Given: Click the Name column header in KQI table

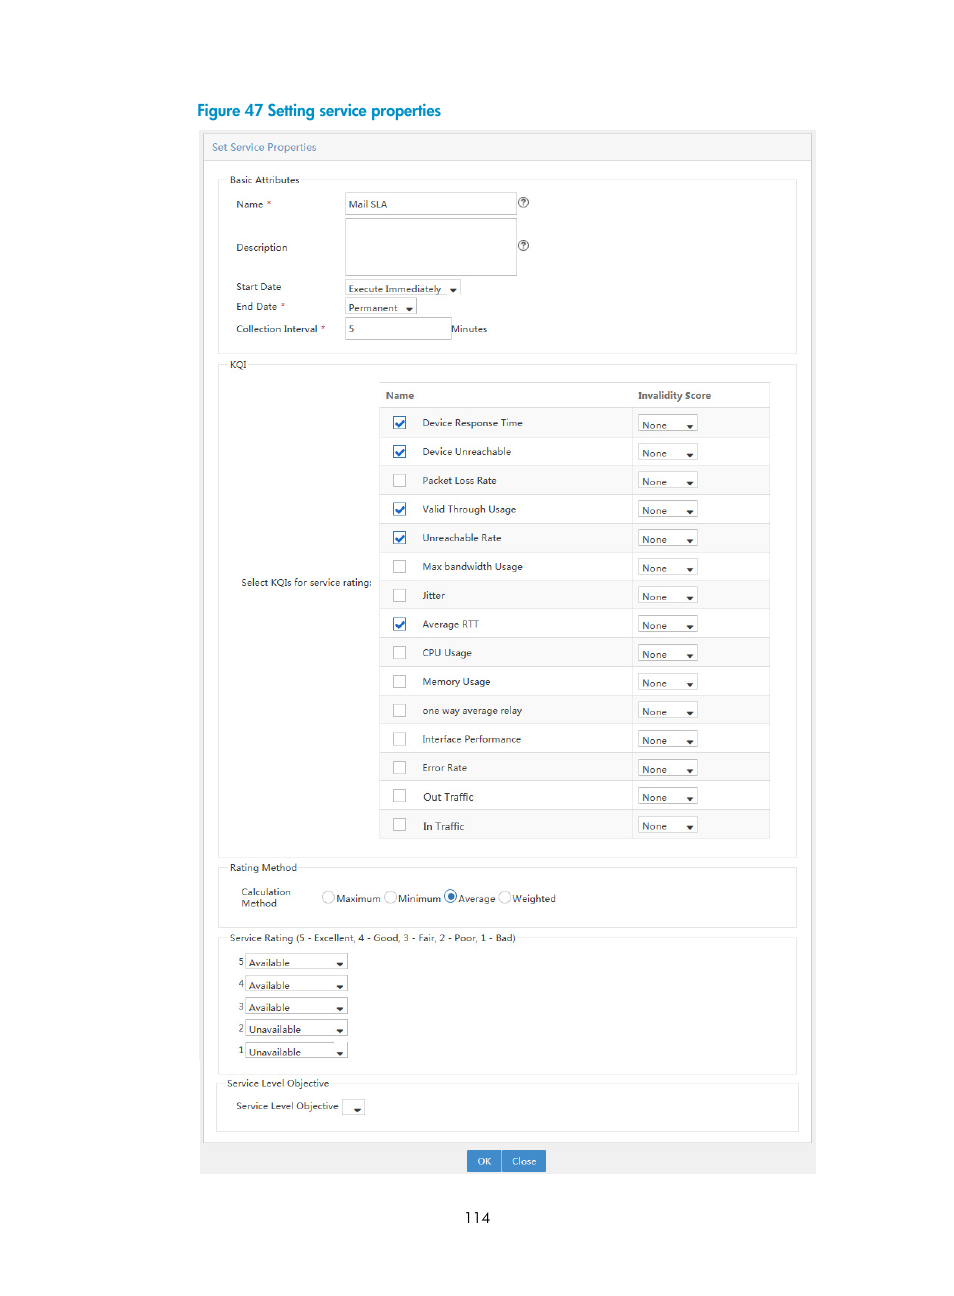Looking at the screenshot, I should point(400,396).
